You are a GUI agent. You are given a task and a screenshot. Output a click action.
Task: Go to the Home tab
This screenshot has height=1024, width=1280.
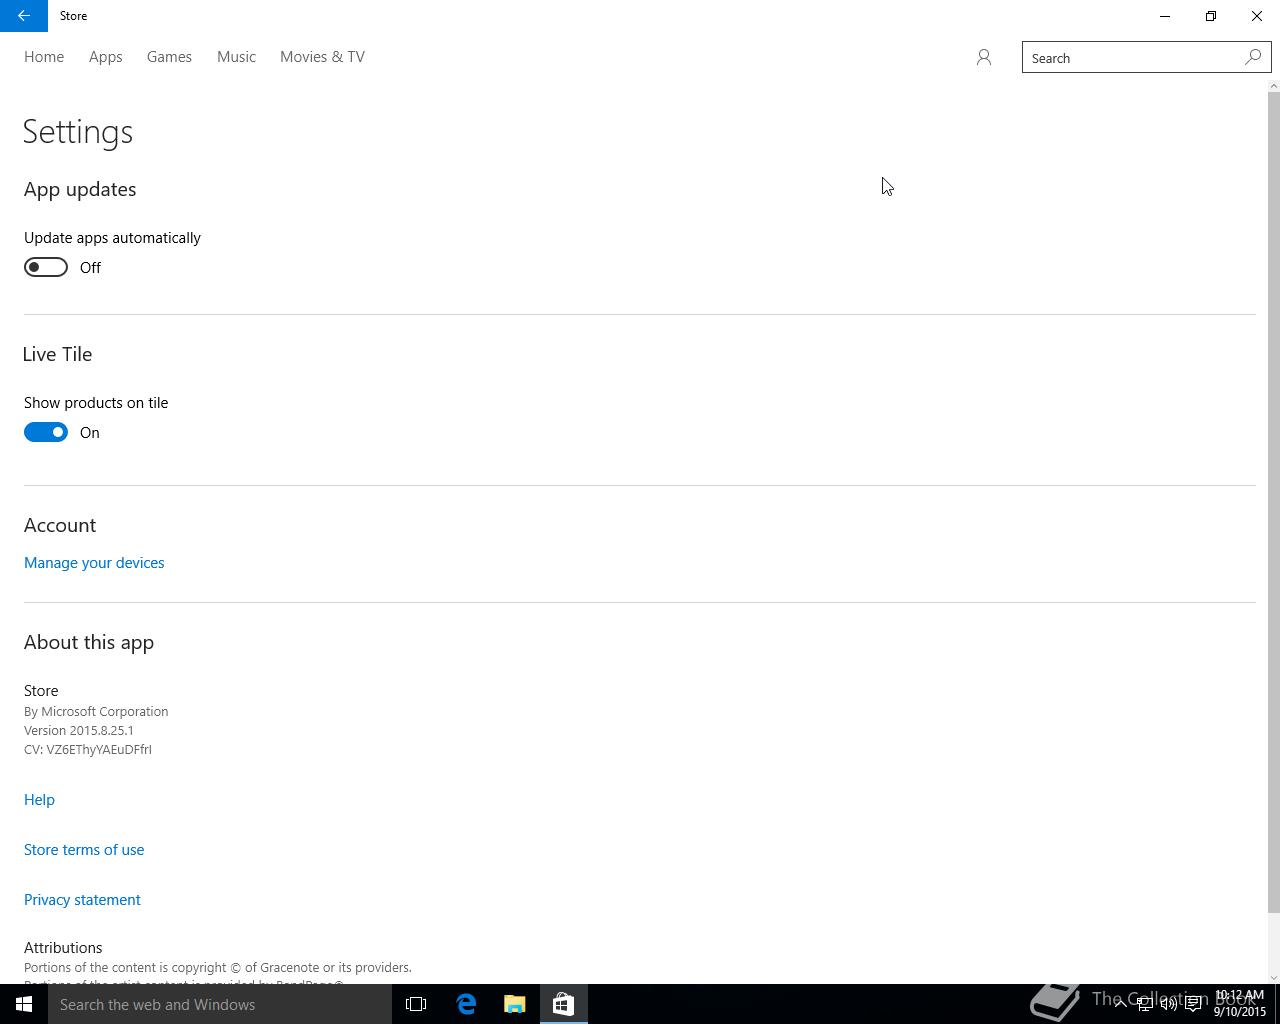(x=44, y=57)
